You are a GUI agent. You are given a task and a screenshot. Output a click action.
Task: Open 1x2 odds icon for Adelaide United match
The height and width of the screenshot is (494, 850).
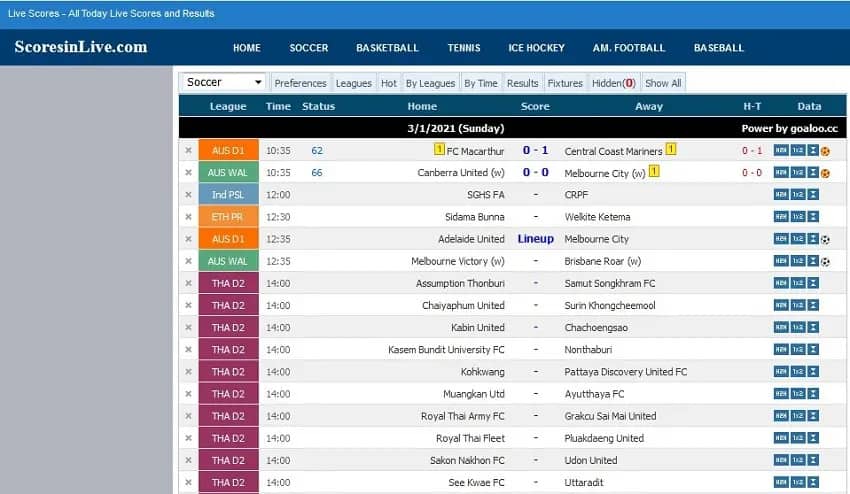(x=797, y=239)
